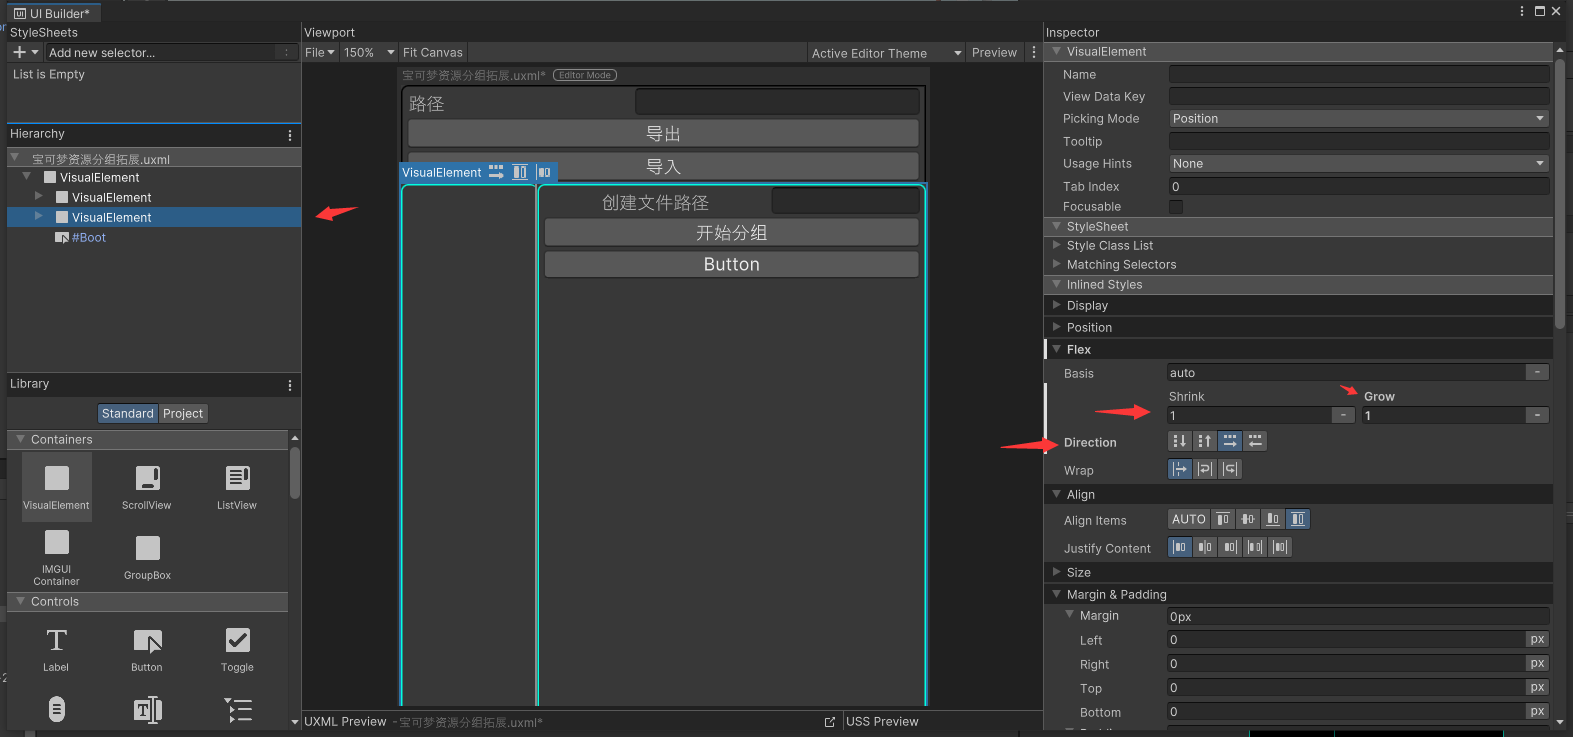Open the Picking Mode dropdown
The image size is (1573, 737).
pos(1359,119)
